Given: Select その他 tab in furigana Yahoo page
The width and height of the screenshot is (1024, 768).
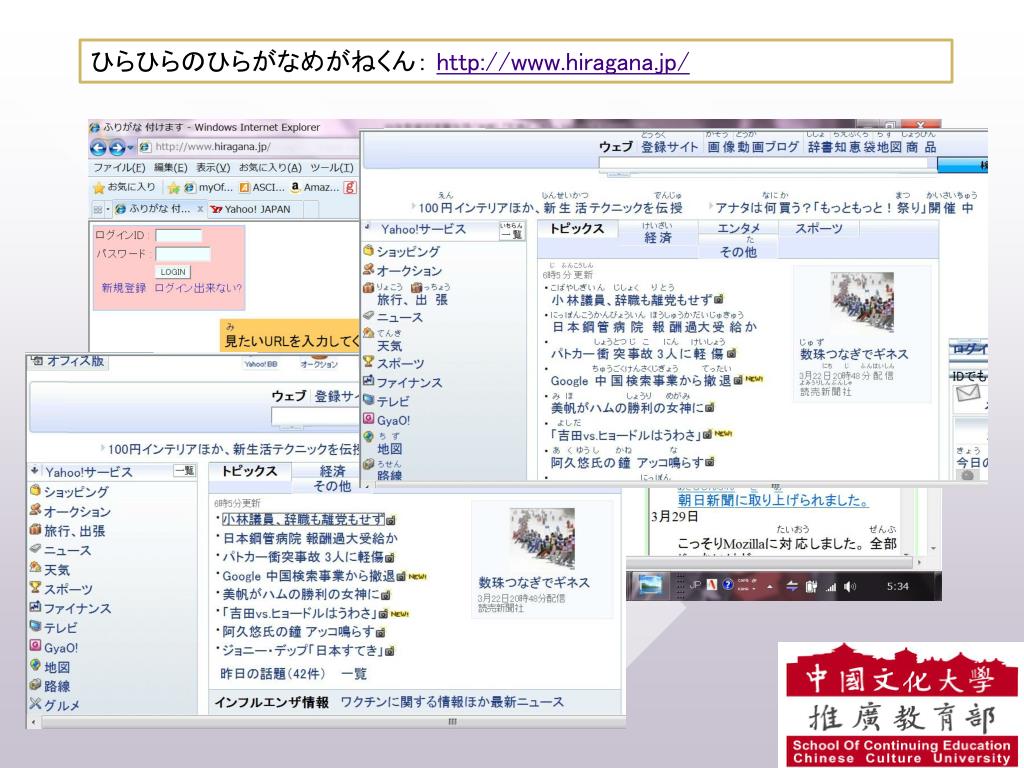Looking at the screenshot, I should [x=739, y=251].
